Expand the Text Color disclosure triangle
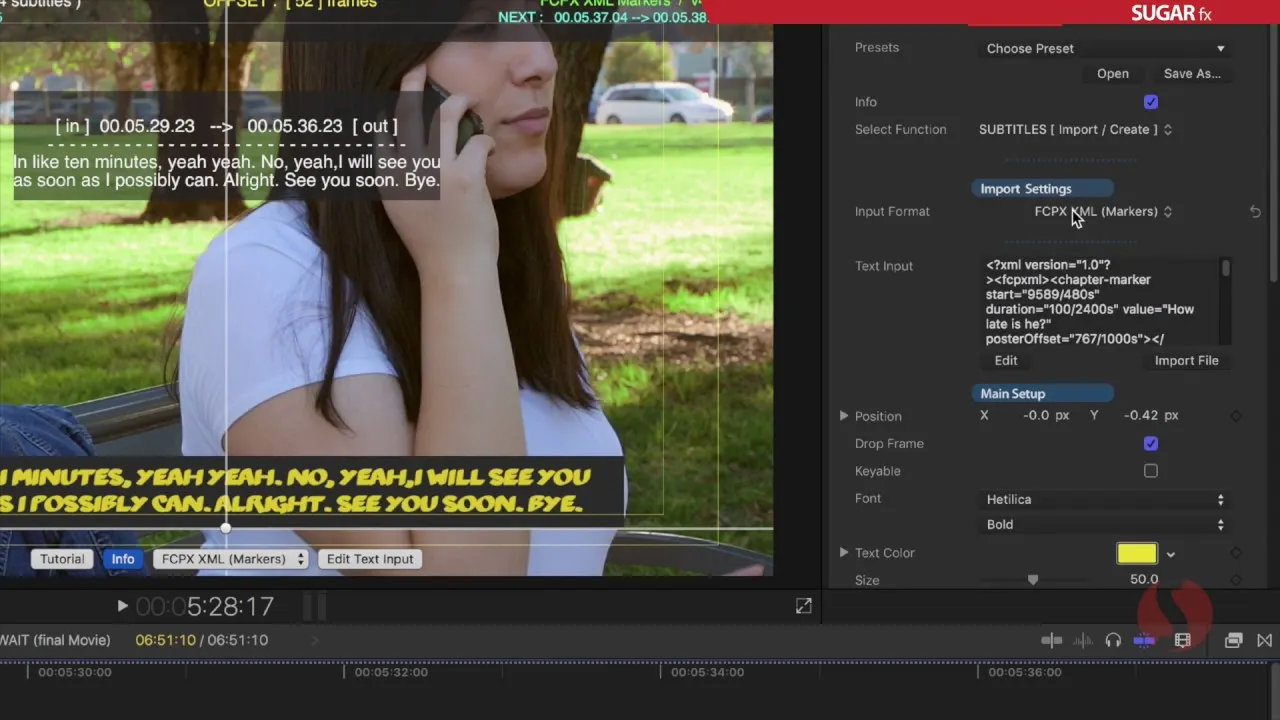Image resolution: width=1280 pixels, height=720 pixels. (x=844, y=553)
